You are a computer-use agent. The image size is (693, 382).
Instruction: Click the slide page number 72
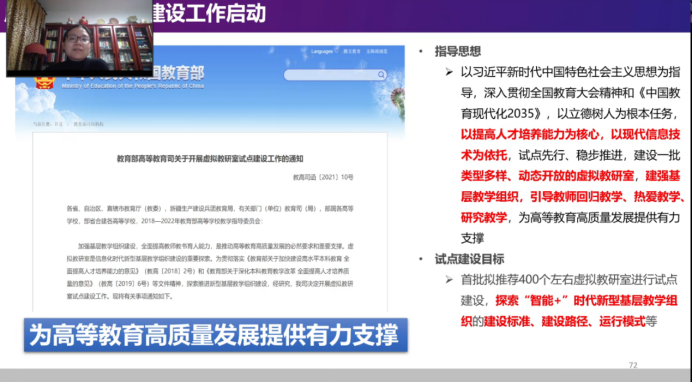pos(633,365)
